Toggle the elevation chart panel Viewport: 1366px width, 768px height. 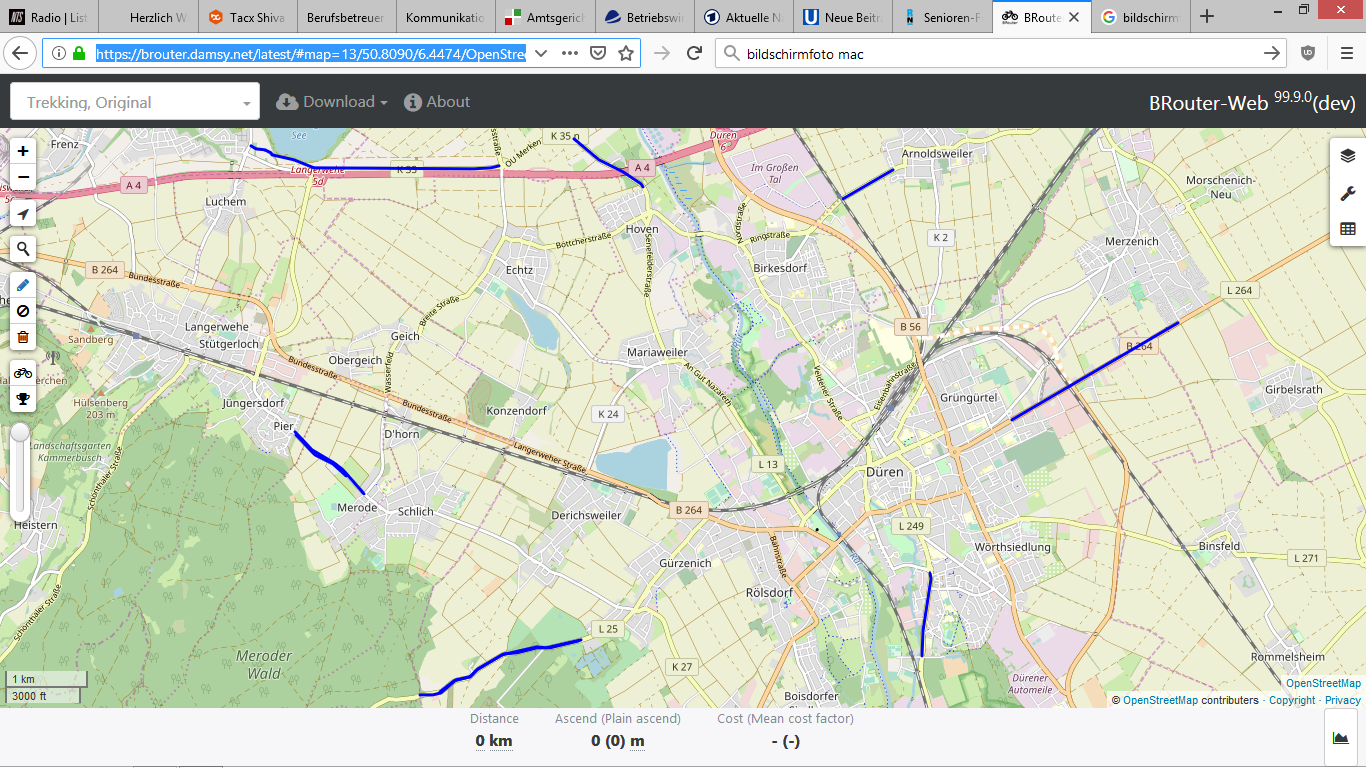1340,738
